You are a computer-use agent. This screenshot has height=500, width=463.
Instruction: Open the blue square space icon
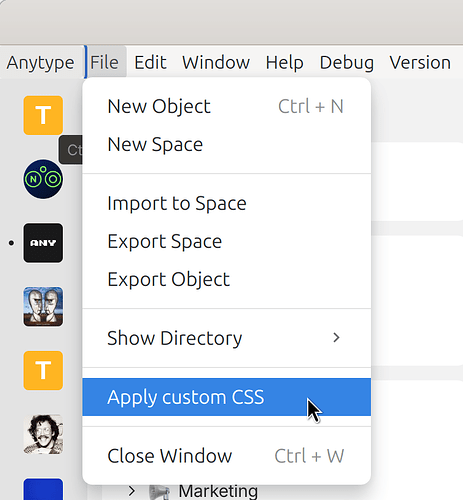click(43, 489)
